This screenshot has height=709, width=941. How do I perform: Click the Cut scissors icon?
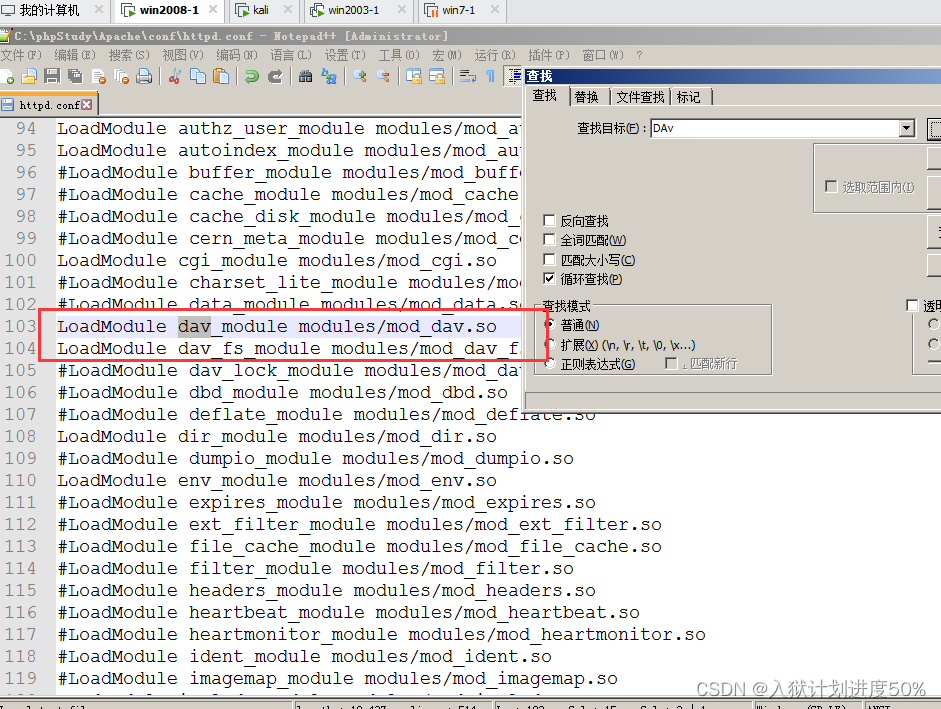click(x=175, y=76)
